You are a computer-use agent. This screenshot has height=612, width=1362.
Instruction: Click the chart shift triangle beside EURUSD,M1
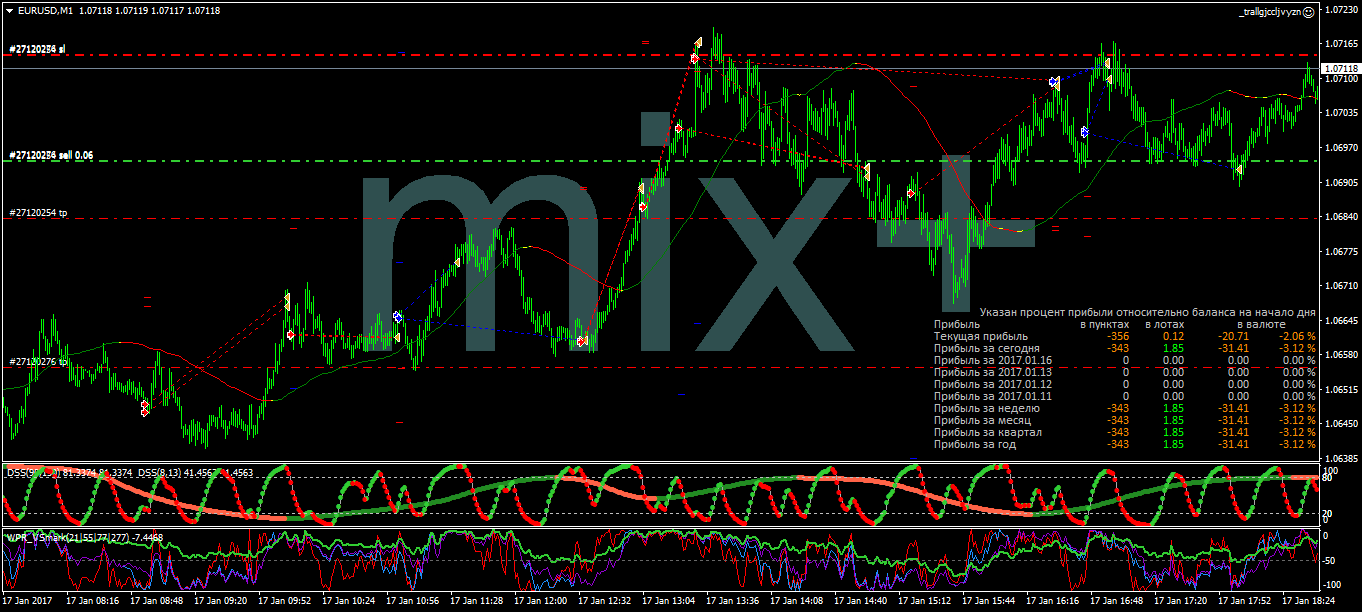8,10
